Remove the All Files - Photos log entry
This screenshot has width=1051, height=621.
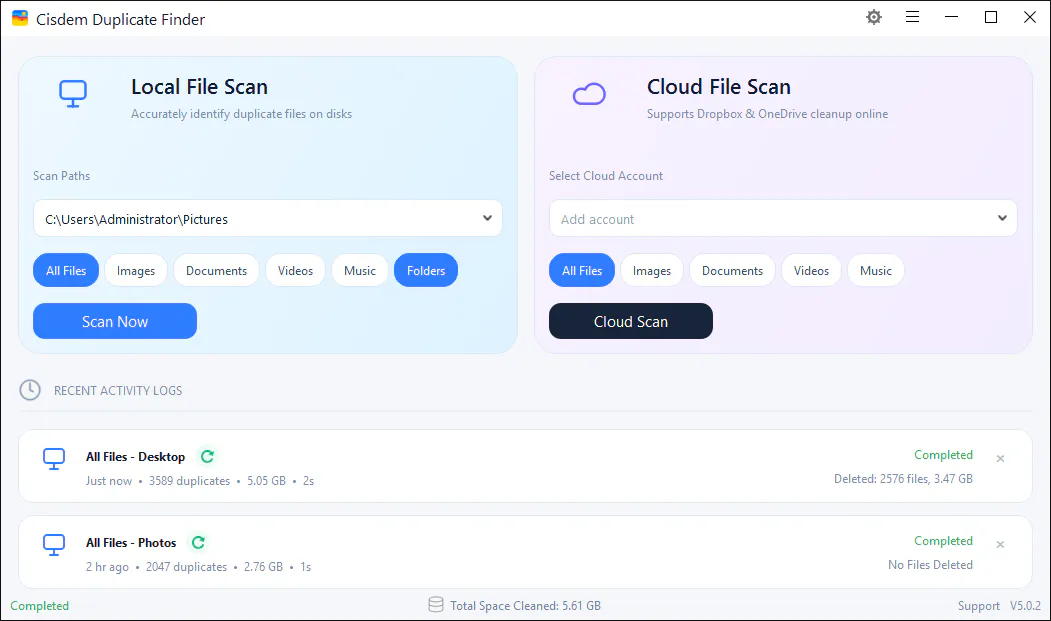[1000, 545]
